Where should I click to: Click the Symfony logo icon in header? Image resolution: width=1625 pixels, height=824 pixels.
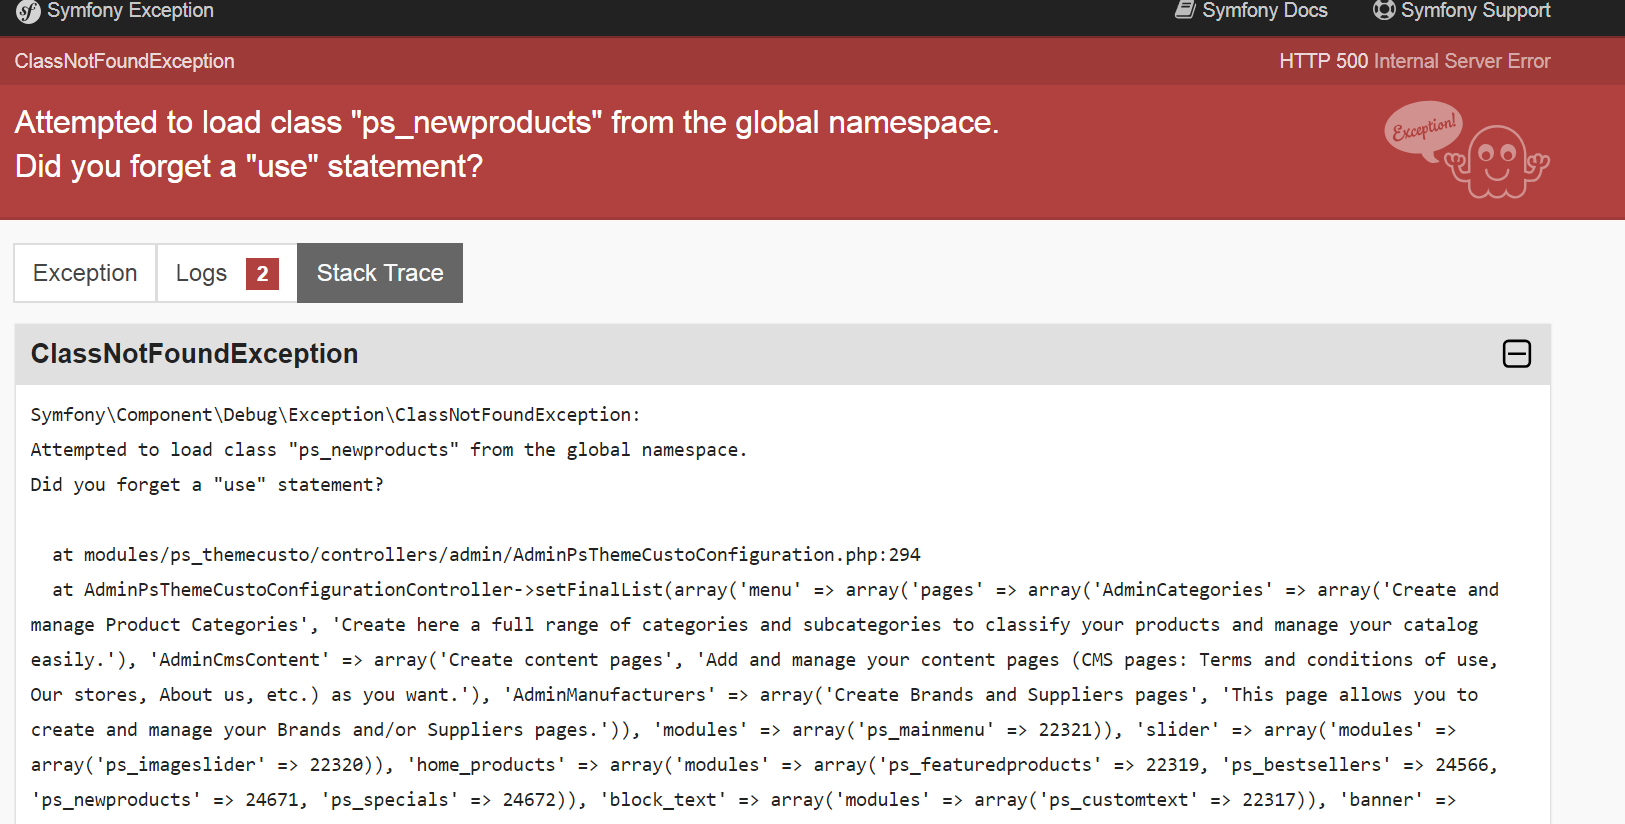pos(28,11)
